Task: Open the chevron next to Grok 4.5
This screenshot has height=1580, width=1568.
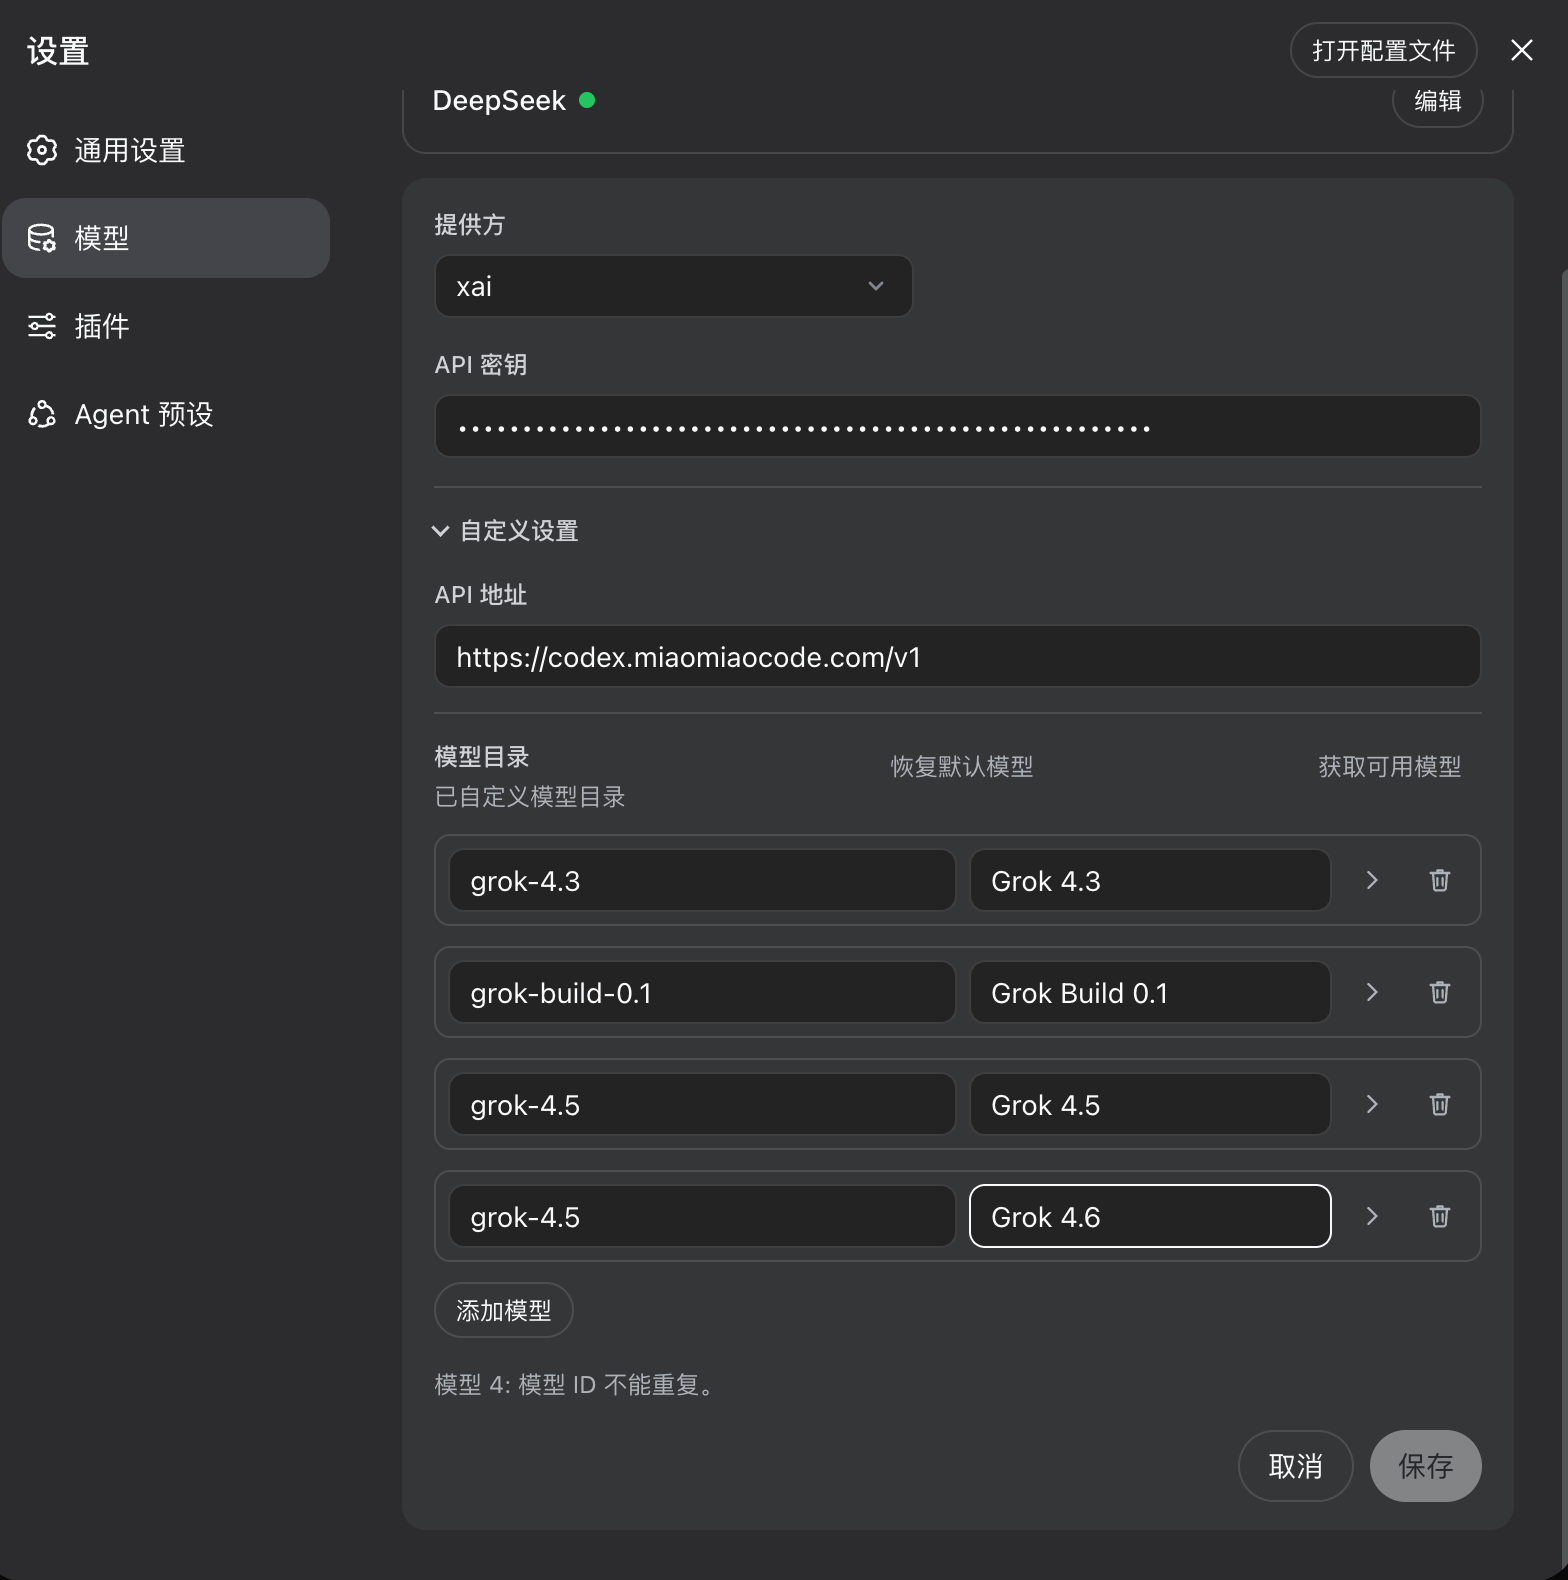Action: click(1372, 1104)
